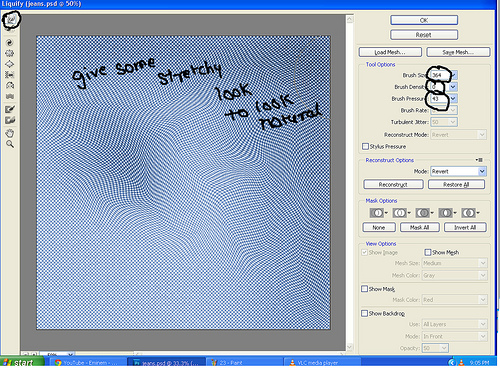Select the Twirl Clockwise tool
500x375 pixels.
click(x=10, y=42)
